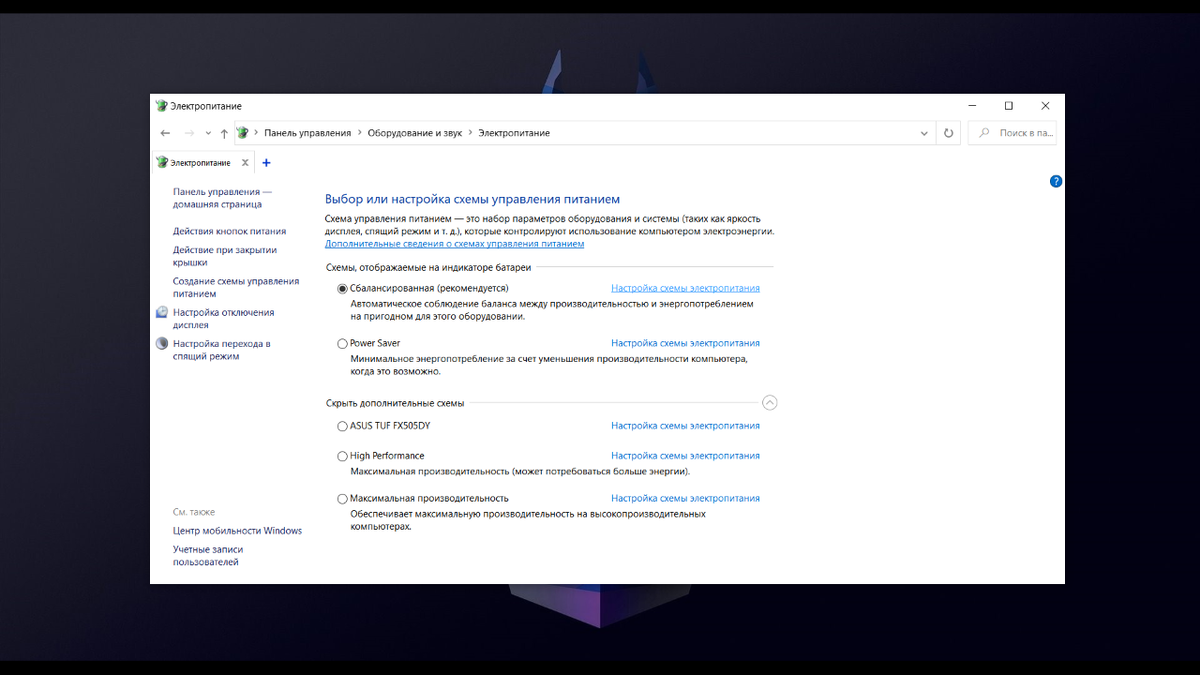Select Power Saver plan
Viewport: 1200px width, 675px height.
(343, 343)
